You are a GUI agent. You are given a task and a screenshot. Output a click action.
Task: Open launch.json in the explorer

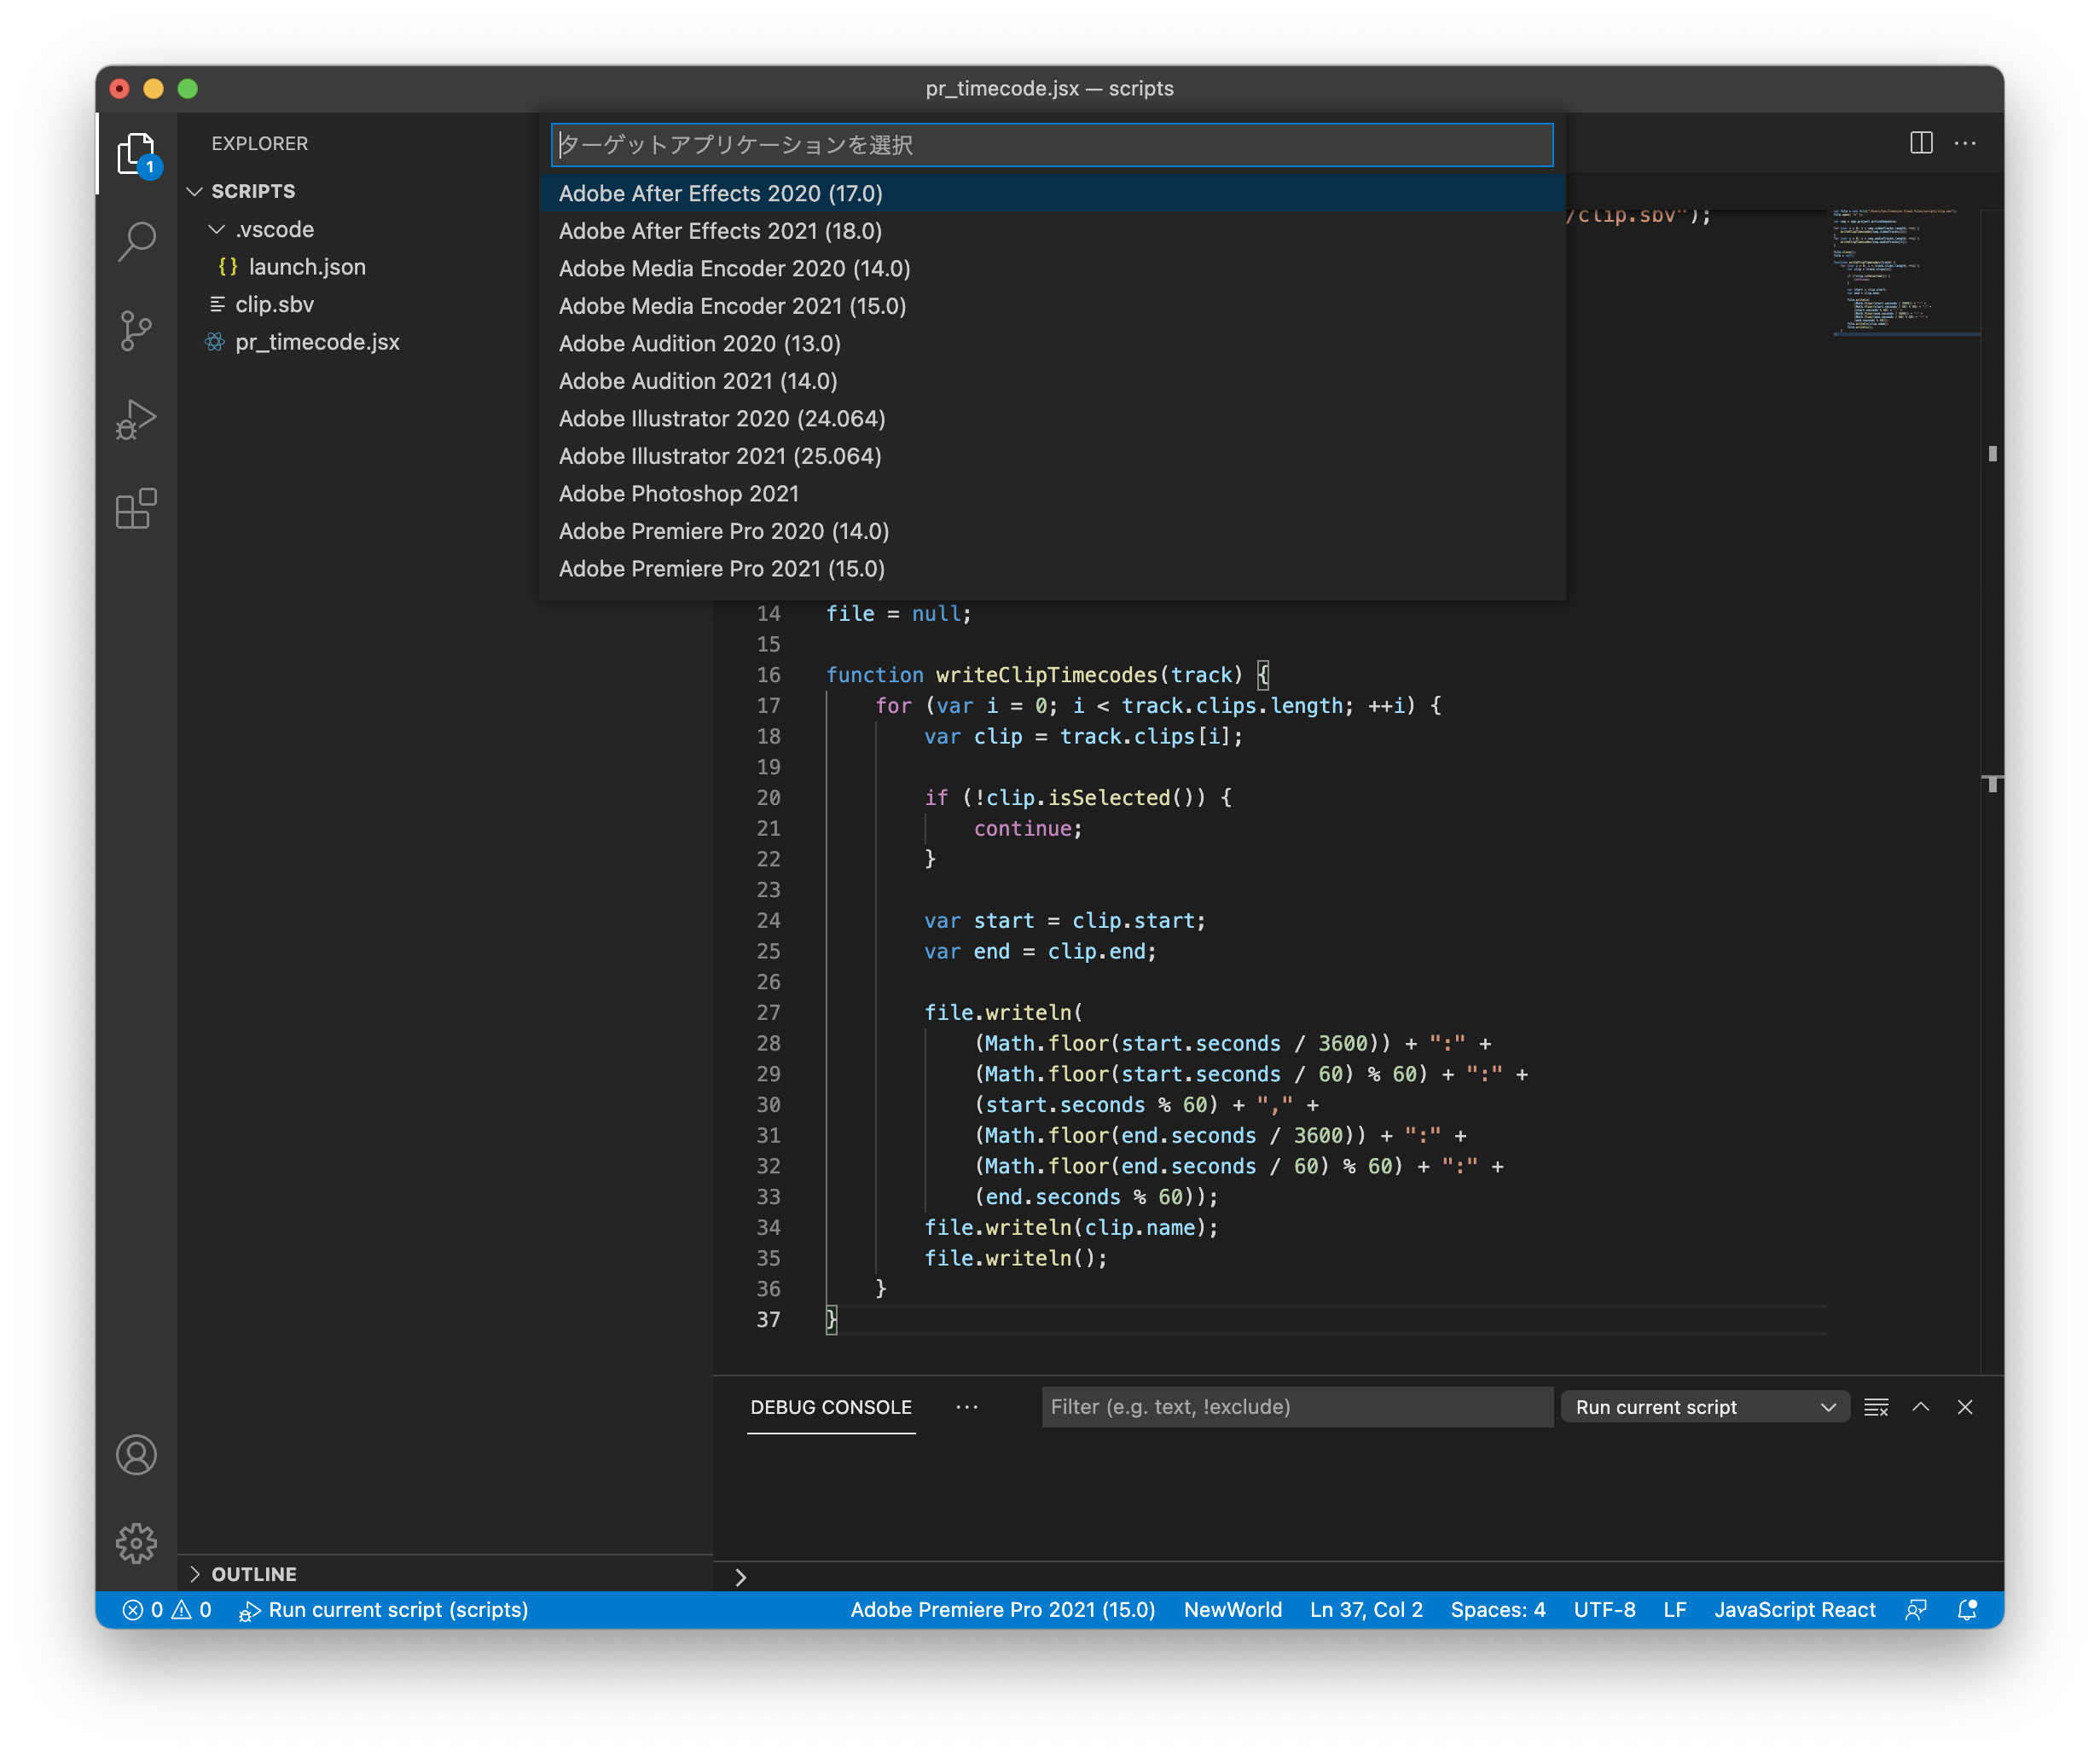point(306,267)
